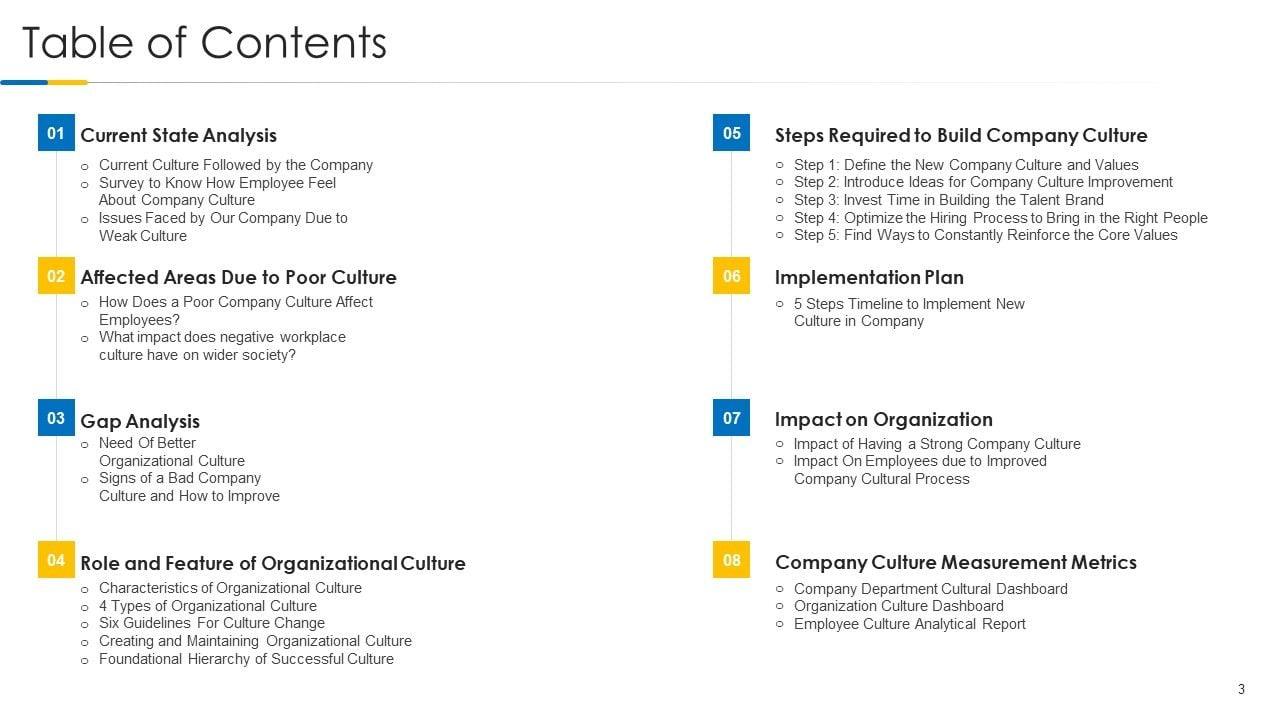1280x720 pixels.
Task: Open the Current State Analysis heading
Action: coord(178,135)
